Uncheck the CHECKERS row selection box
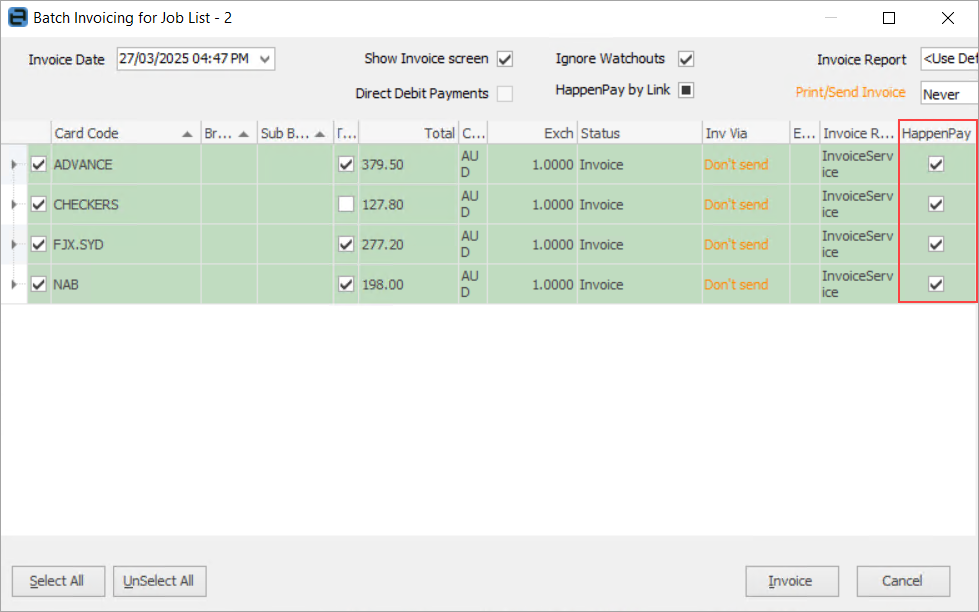979x612 pixels. click(x=39, y=204)
